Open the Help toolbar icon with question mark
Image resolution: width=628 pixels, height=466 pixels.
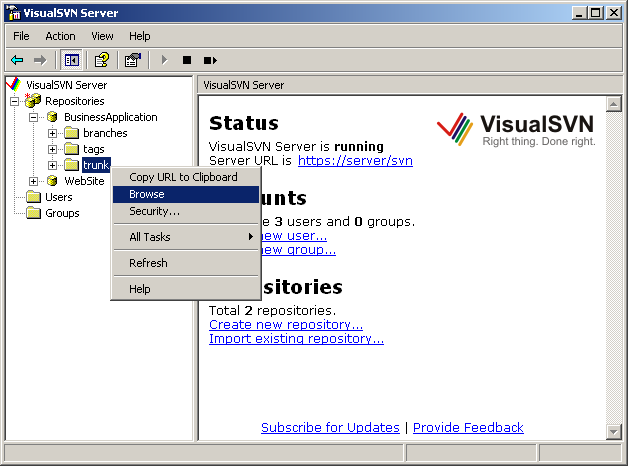[x=102, y=60]
